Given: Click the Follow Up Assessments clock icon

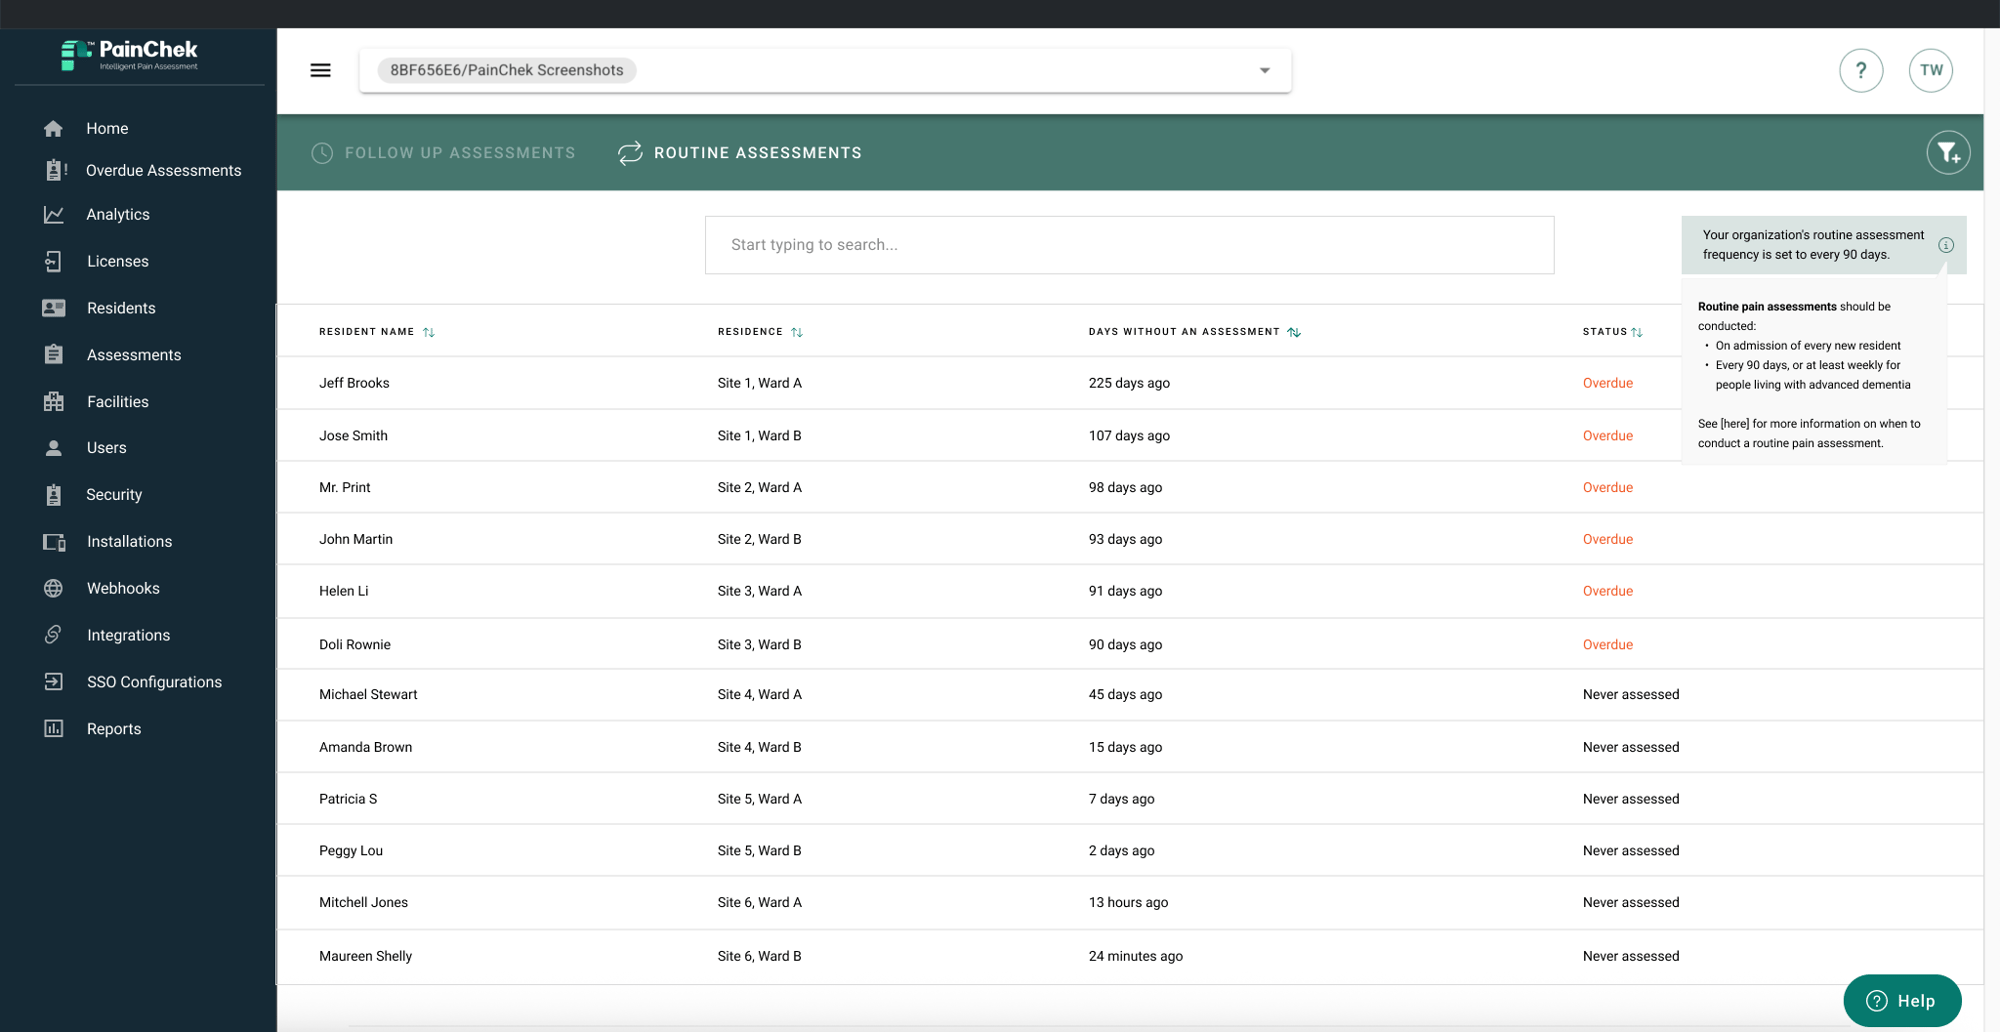Looking at the screenshot, I should (322, 153).
